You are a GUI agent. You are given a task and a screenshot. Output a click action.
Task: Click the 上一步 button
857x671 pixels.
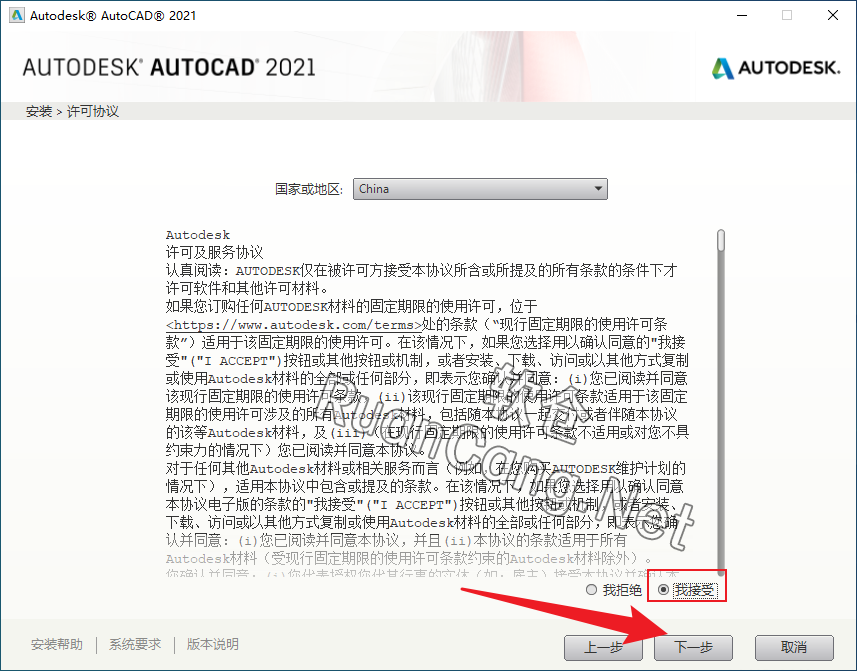pyautogui.click(x=603, y=647)
